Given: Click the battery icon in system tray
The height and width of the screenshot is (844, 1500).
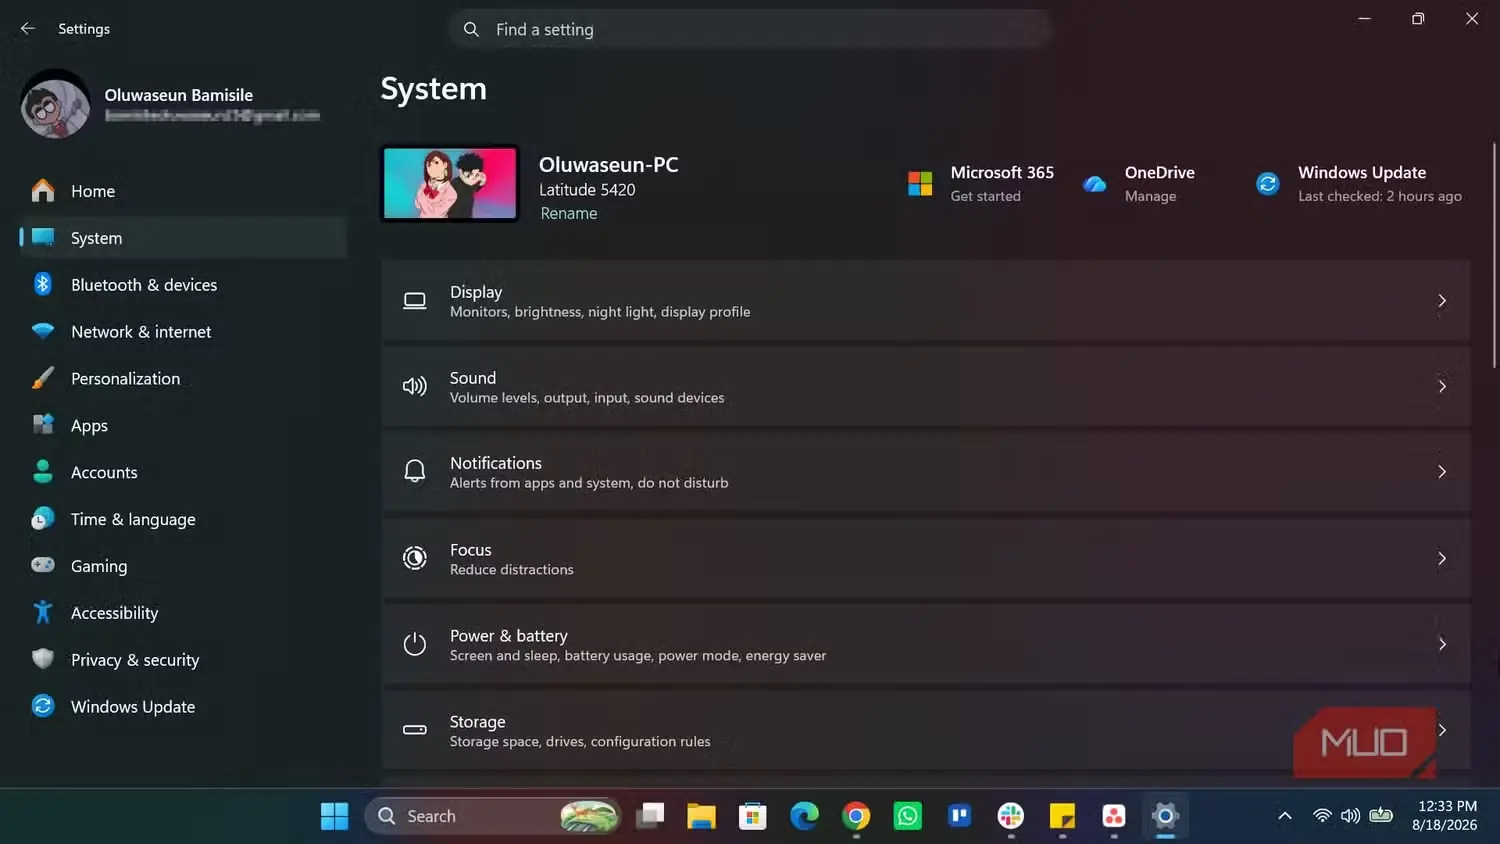Looking at the screenshot, I should point(1381,816).
